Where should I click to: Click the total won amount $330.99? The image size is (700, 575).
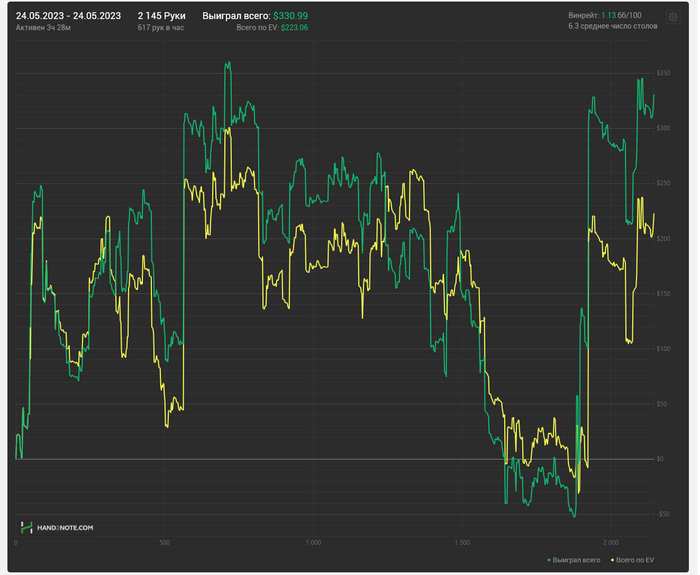[290, 16]
